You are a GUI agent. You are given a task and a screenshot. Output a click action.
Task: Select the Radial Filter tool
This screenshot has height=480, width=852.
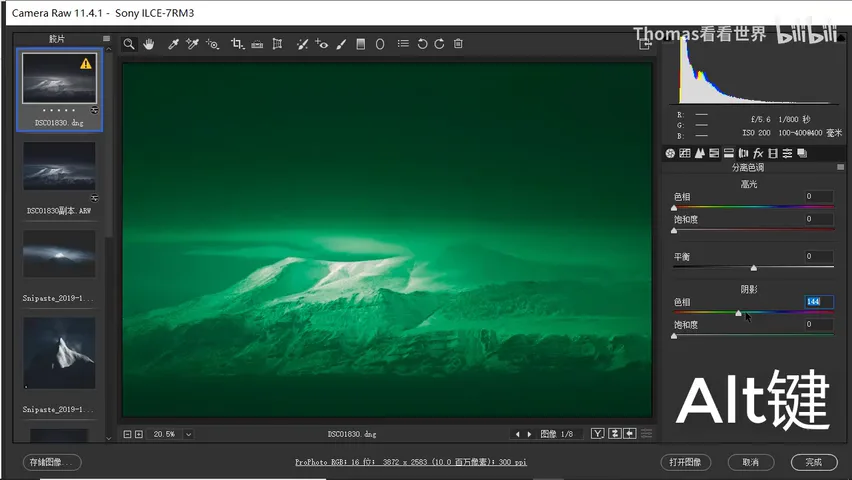pyautogui.click(x=380, y=44)
